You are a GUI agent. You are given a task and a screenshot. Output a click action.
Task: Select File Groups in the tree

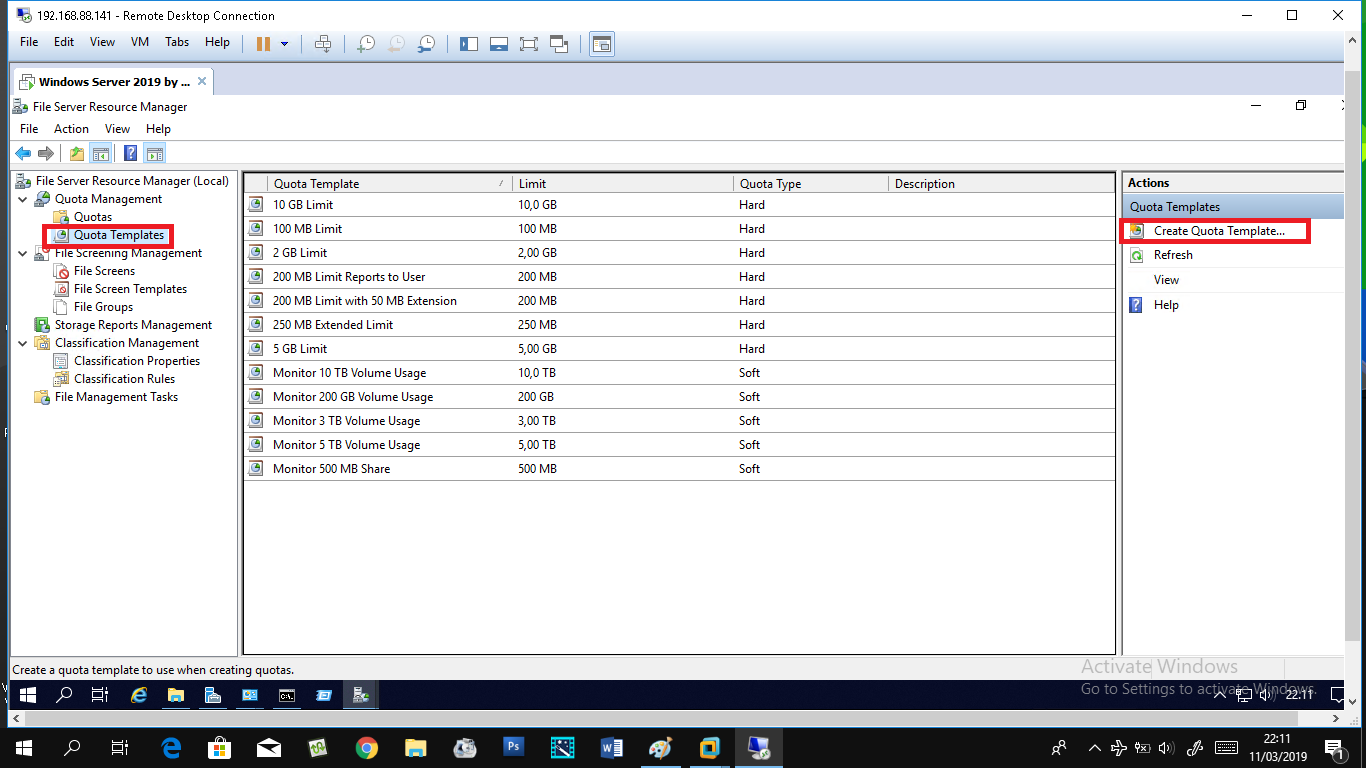[x=103, y=307]
